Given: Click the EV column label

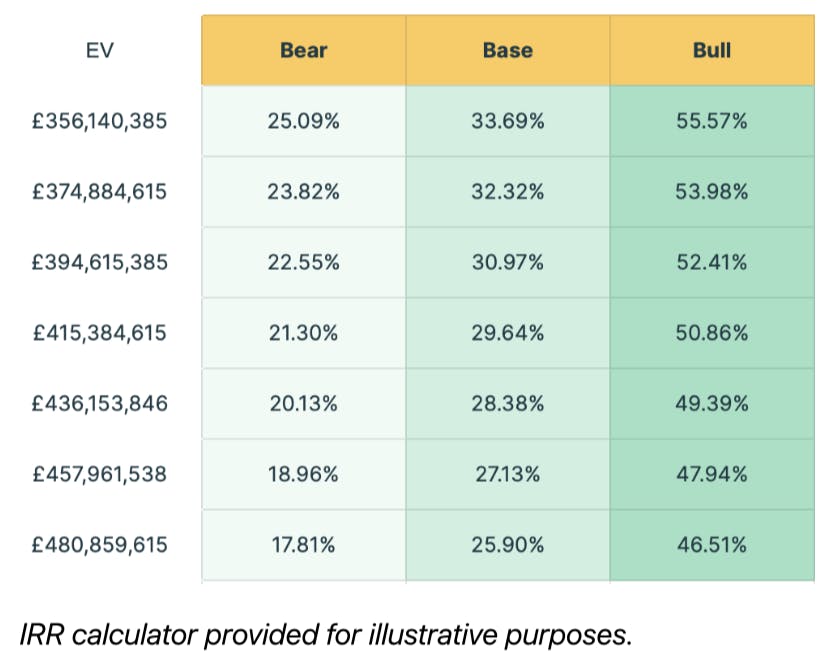Looking at the screenshot, I should (x=99, y=49).
